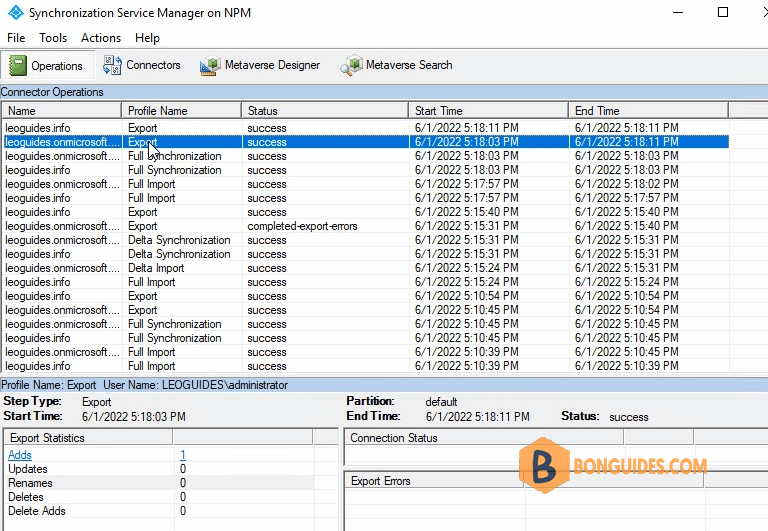Click the Partition value default
The image size is (768, 531).
[441, 402]
